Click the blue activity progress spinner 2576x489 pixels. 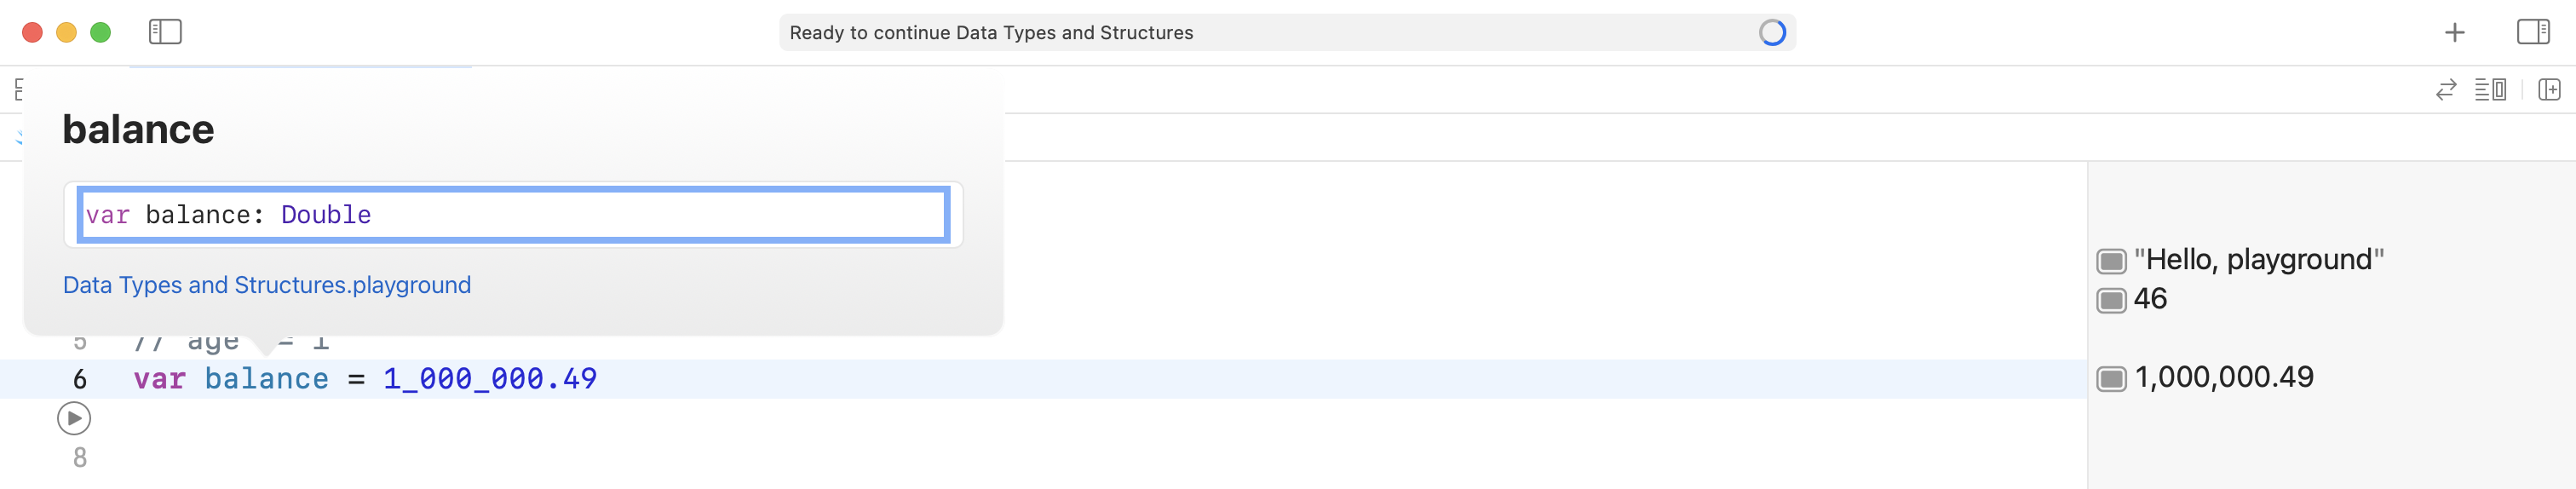pos(1771,33)
